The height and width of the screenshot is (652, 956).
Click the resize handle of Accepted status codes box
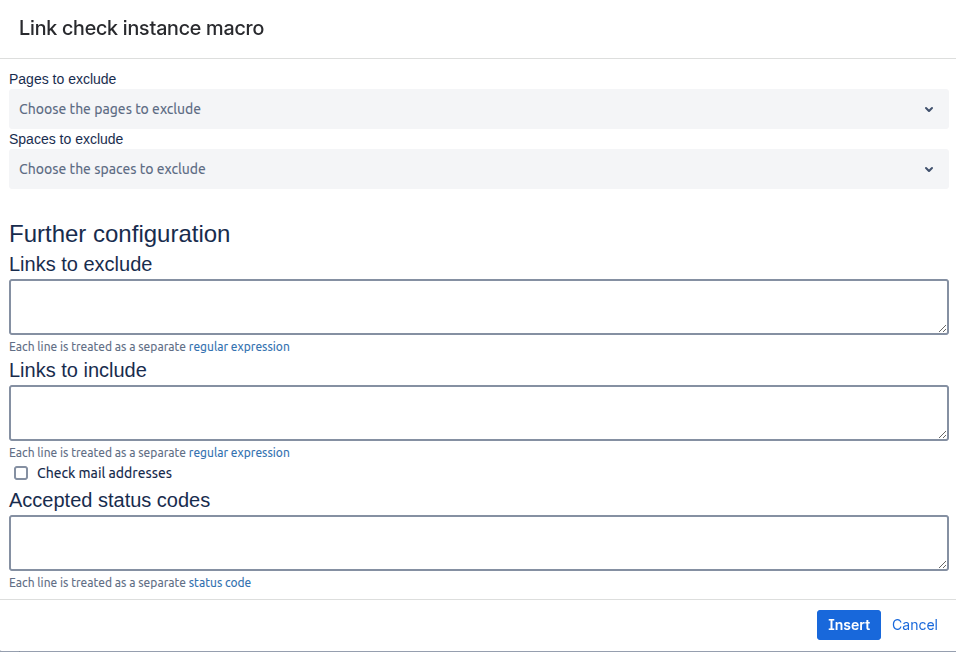[x=942, y=564]
